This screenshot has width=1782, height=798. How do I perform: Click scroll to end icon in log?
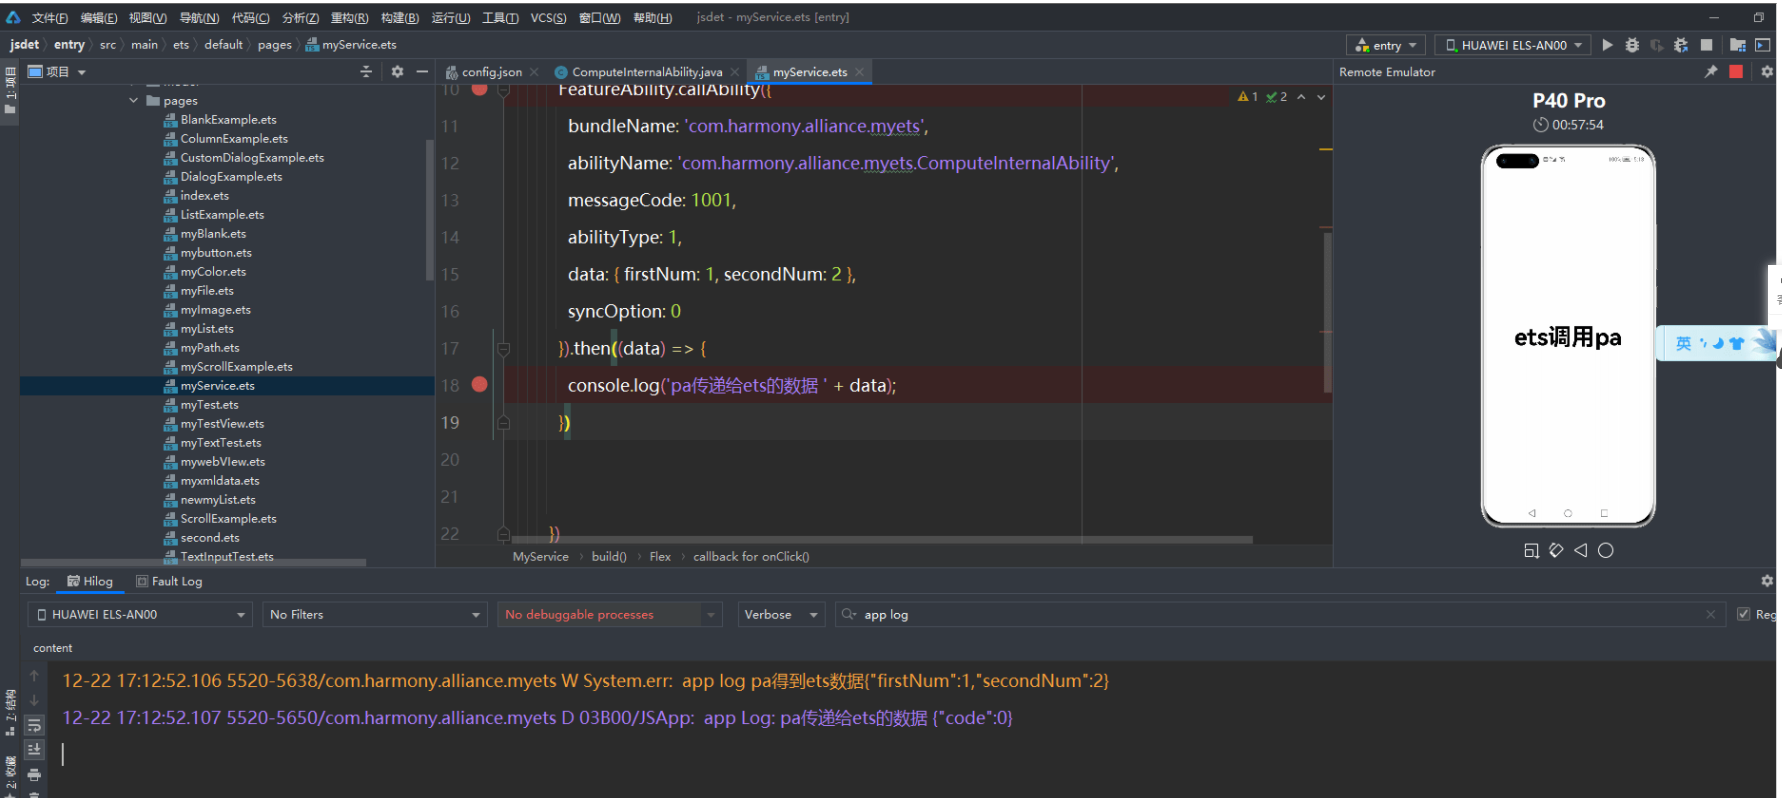coord(34,749)
